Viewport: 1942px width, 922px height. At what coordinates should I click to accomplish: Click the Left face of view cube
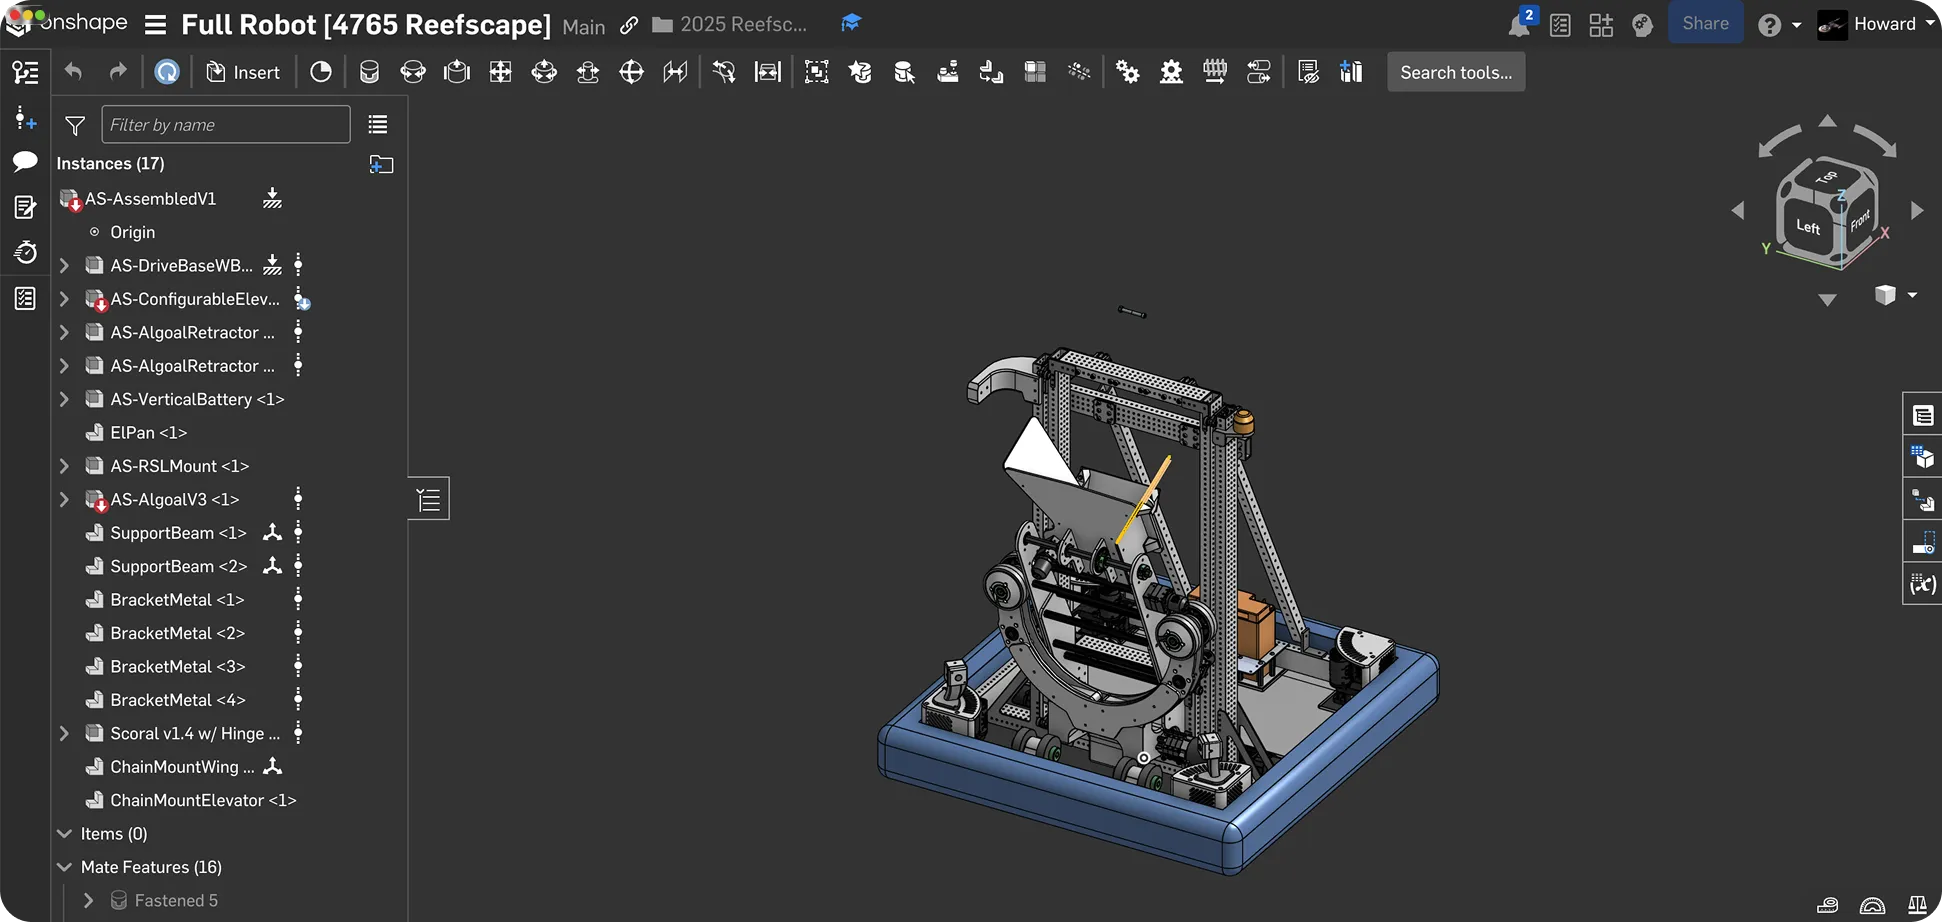click(1808, 226)
